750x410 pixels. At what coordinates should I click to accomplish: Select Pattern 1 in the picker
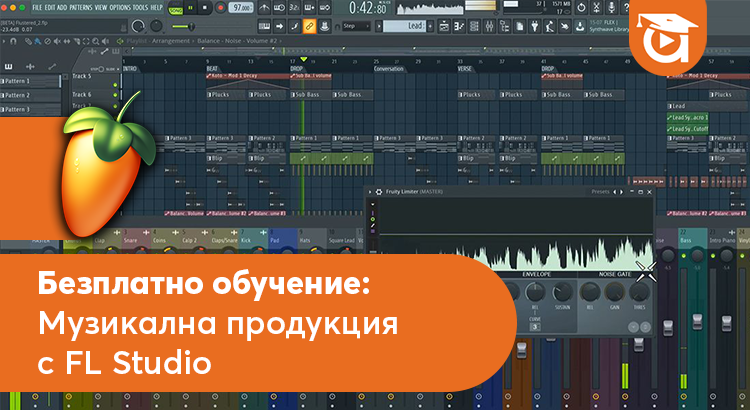[x=30, y=81]
